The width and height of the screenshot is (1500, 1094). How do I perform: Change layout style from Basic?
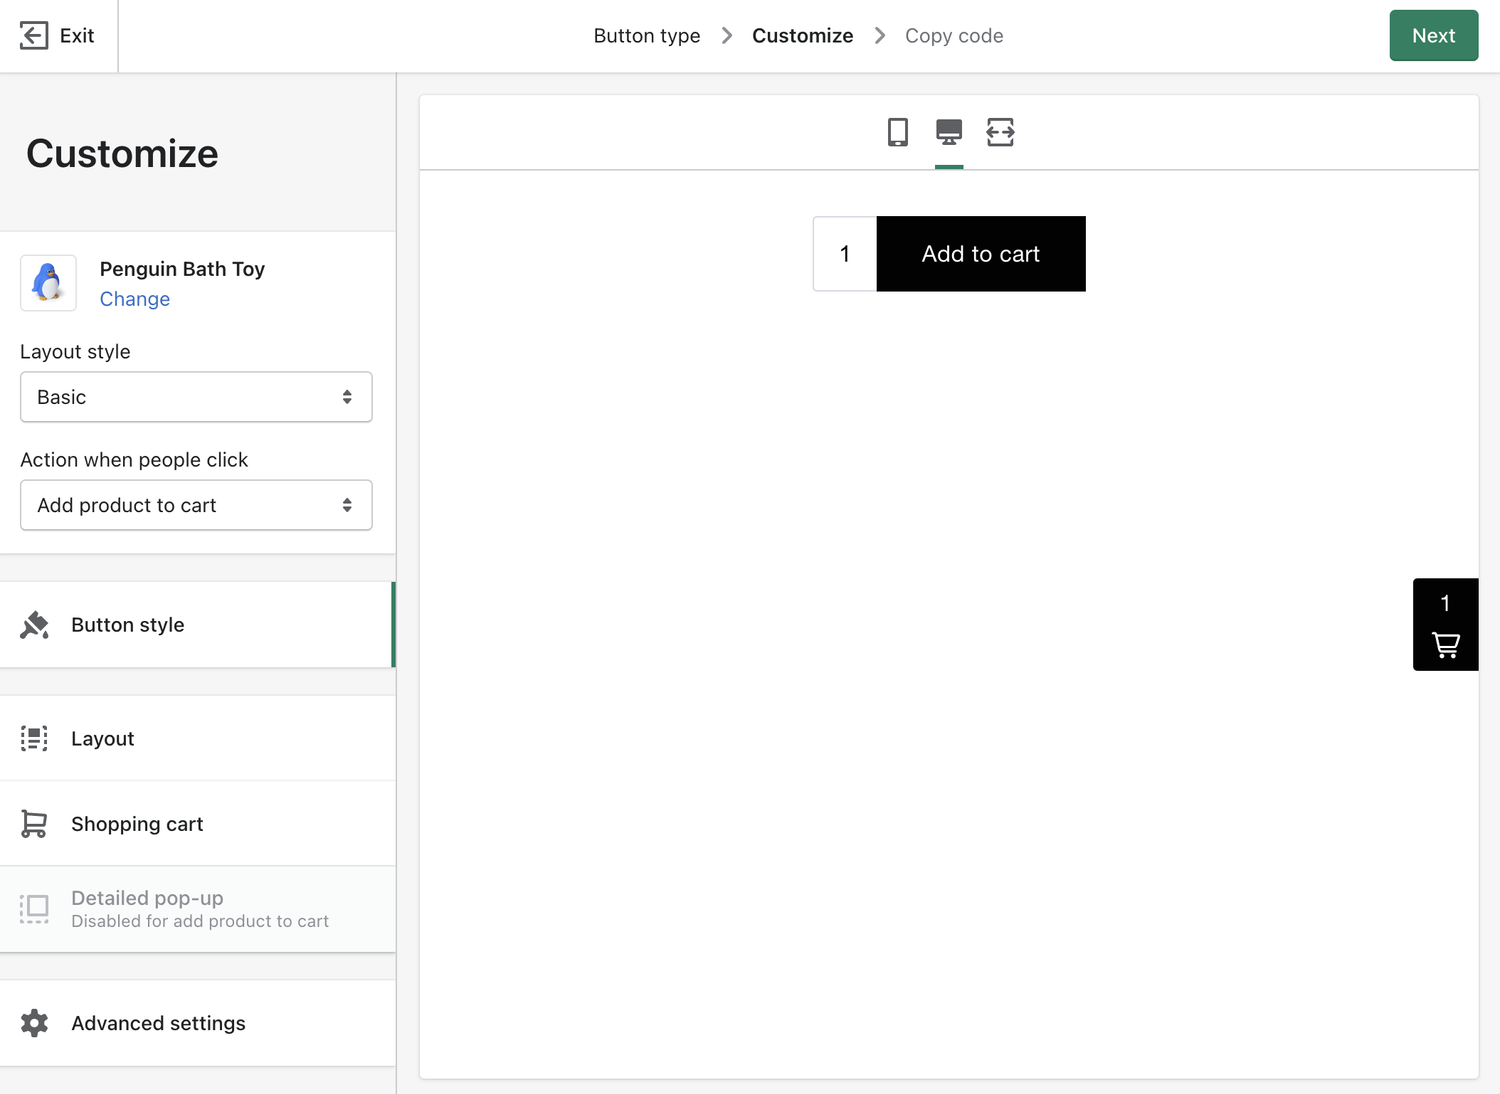coord(195,397)
